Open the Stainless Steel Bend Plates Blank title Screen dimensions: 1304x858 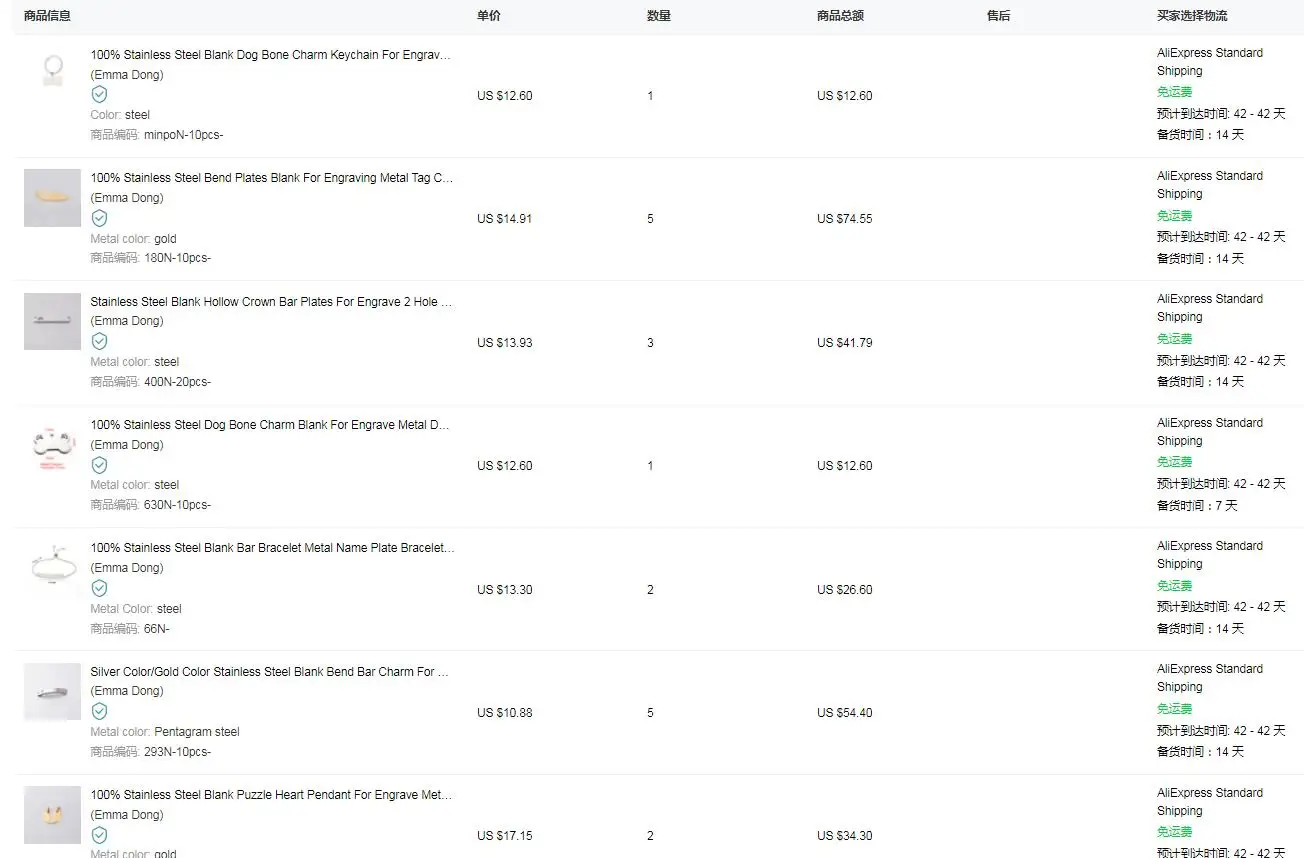point(271,178)
